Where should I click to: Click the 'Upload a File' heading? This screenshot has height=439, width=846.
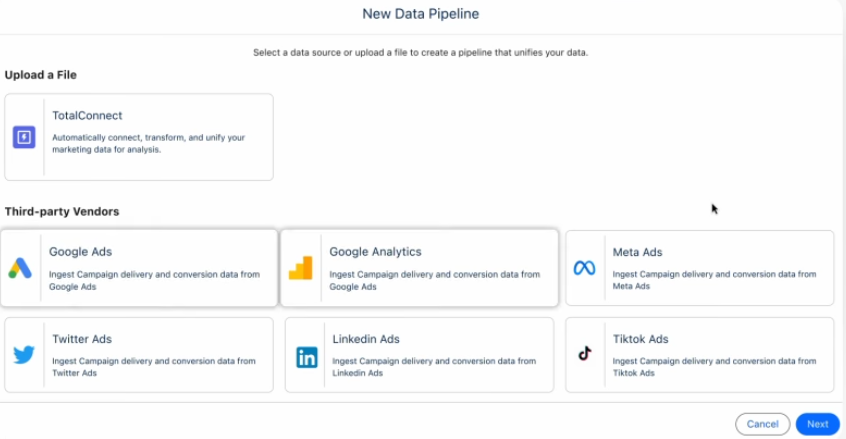[40, 75]
